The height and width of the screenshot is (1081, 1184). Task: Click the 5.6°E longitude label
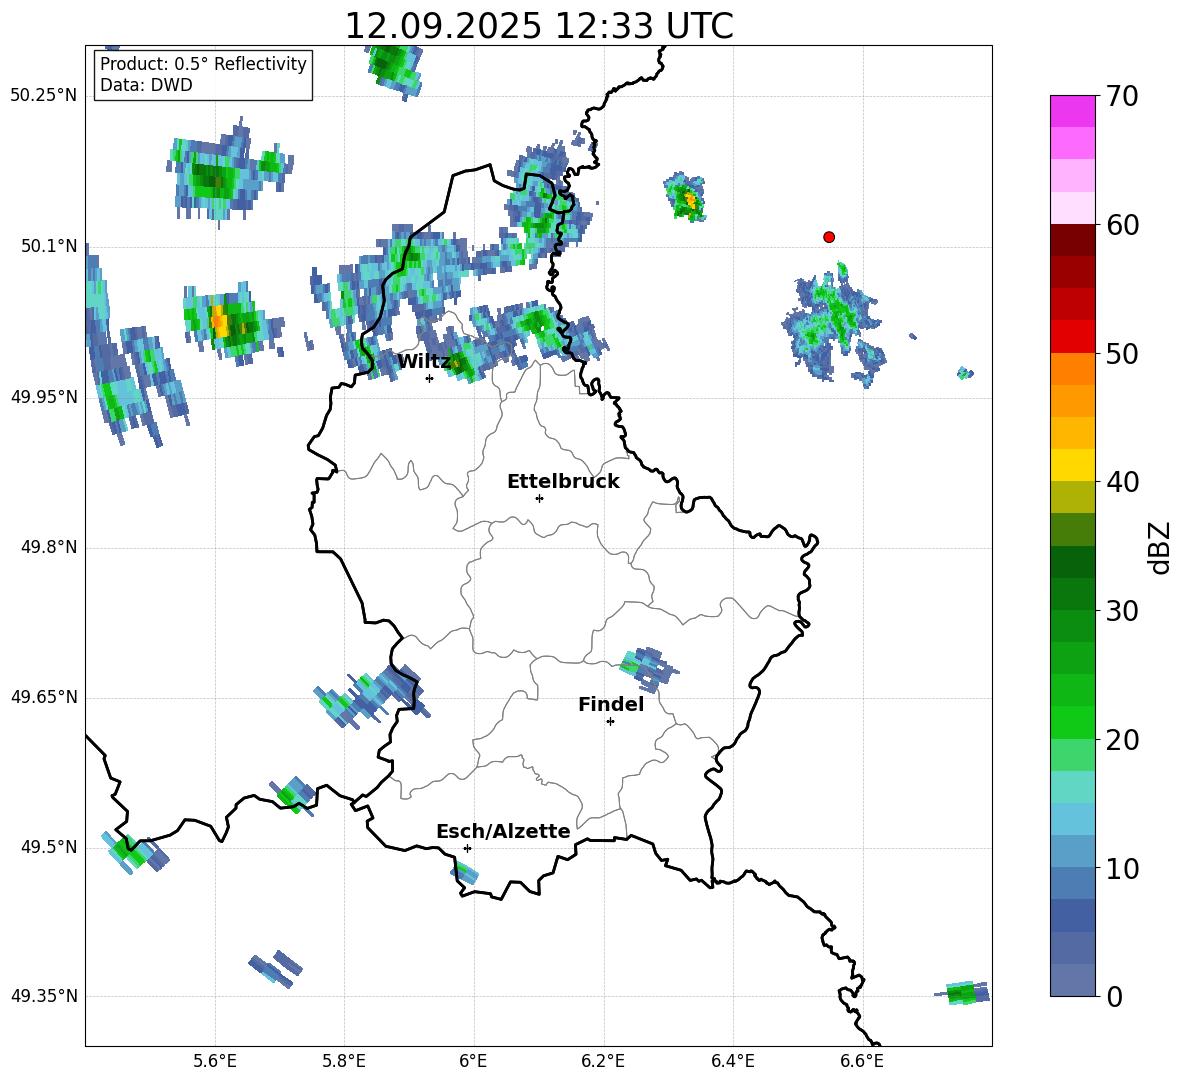coord(215,1061)
